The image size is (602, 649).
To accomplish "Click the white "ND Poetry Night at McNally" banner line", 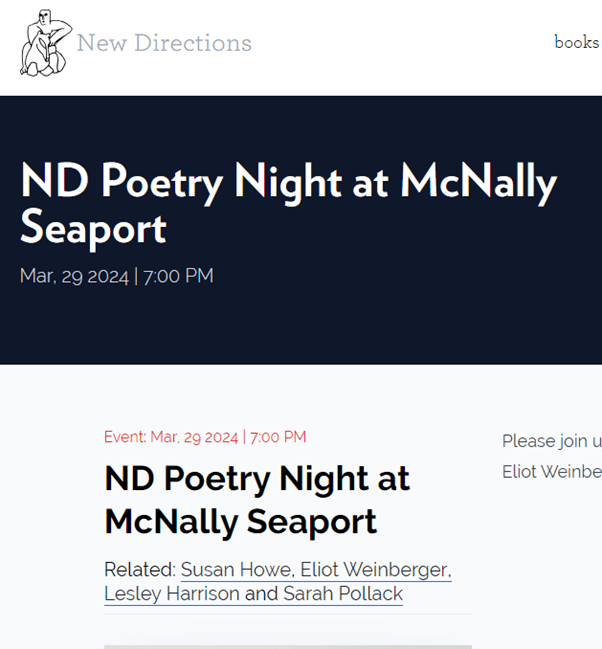I will click(x=288, y=183).
